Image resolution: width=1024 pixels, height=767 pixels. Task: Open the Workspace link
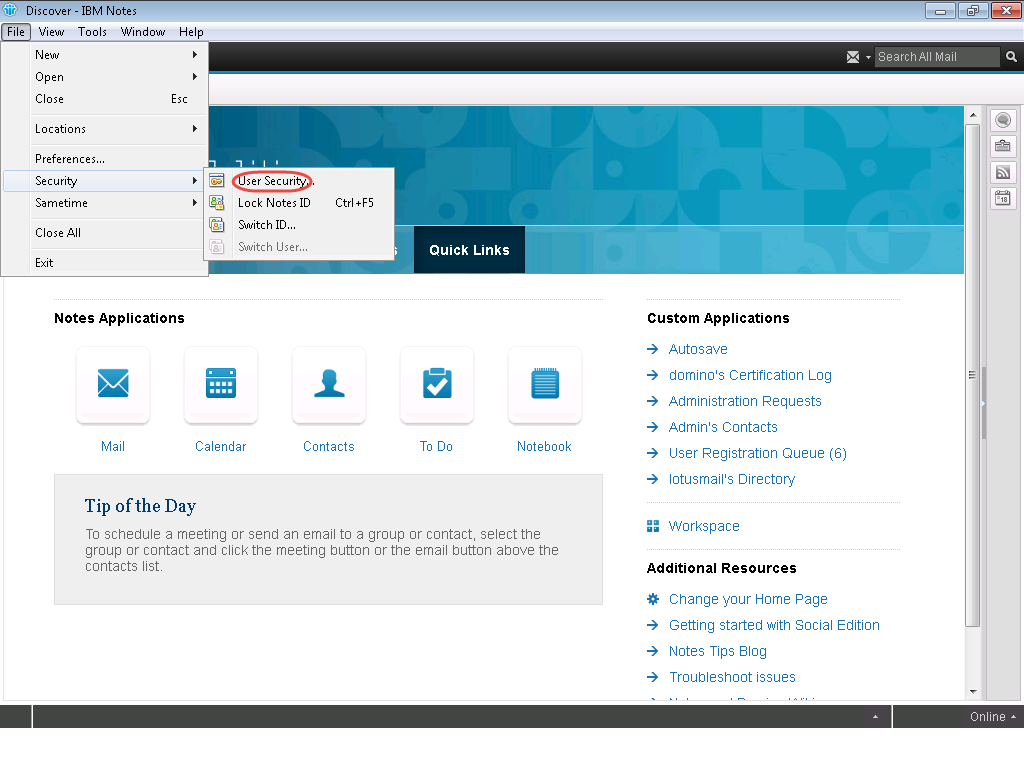[704, 527]
